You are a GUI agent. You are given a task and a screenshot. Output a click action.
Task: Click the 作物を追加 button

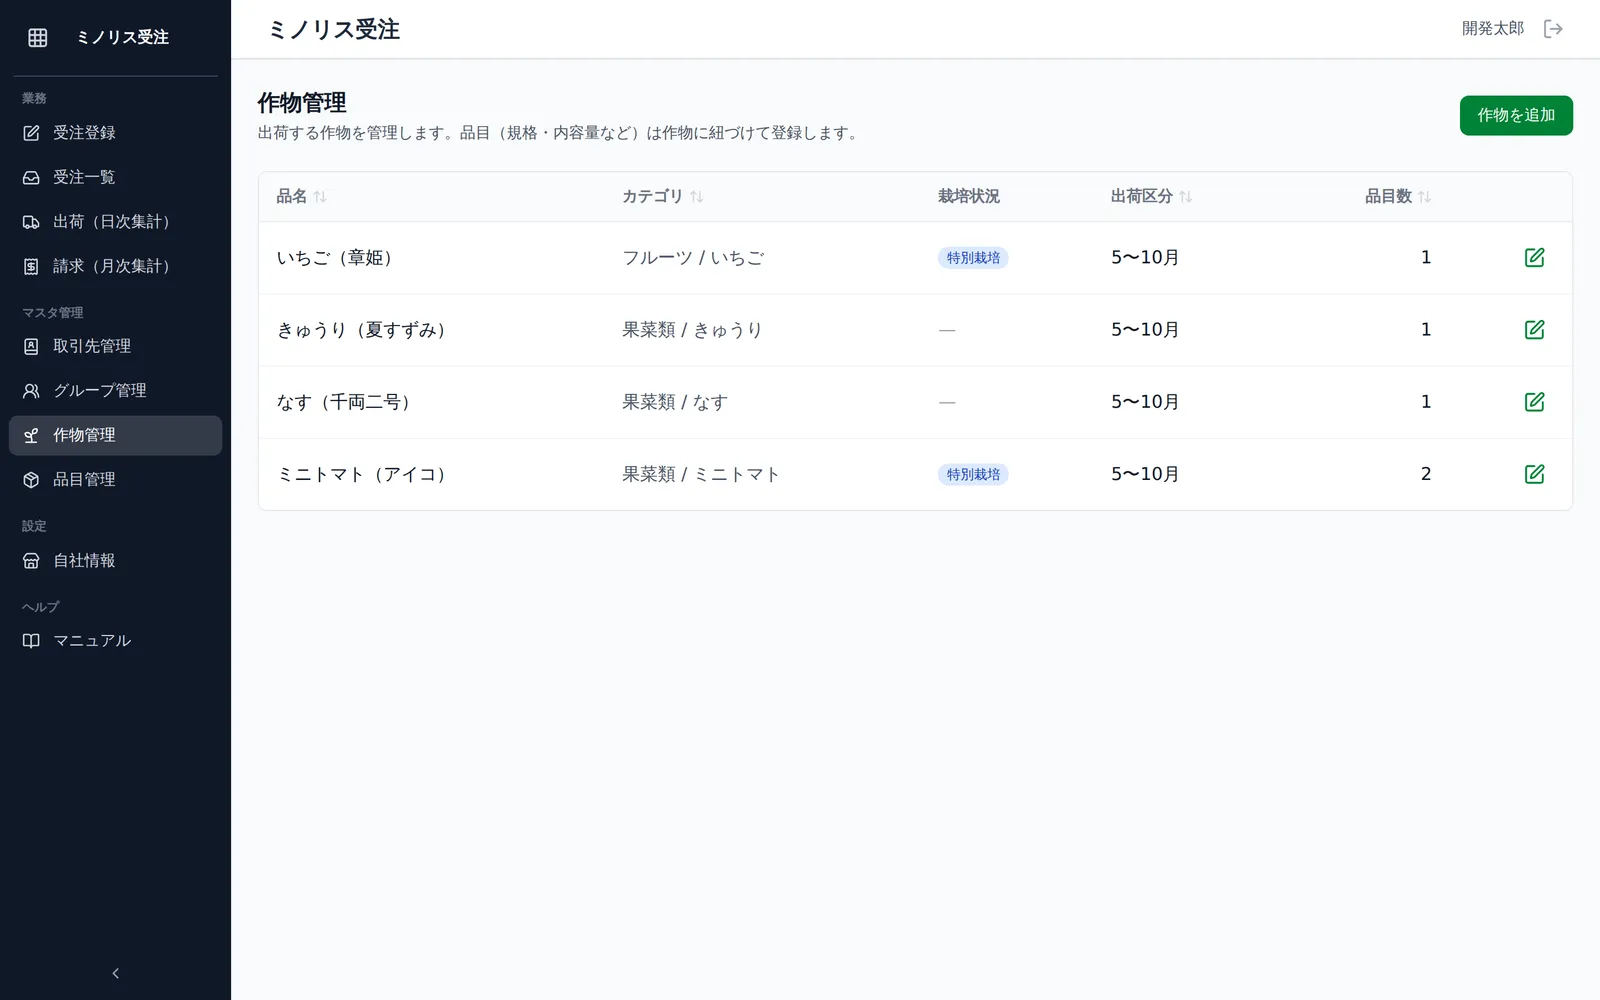[x=1516, y=115]
